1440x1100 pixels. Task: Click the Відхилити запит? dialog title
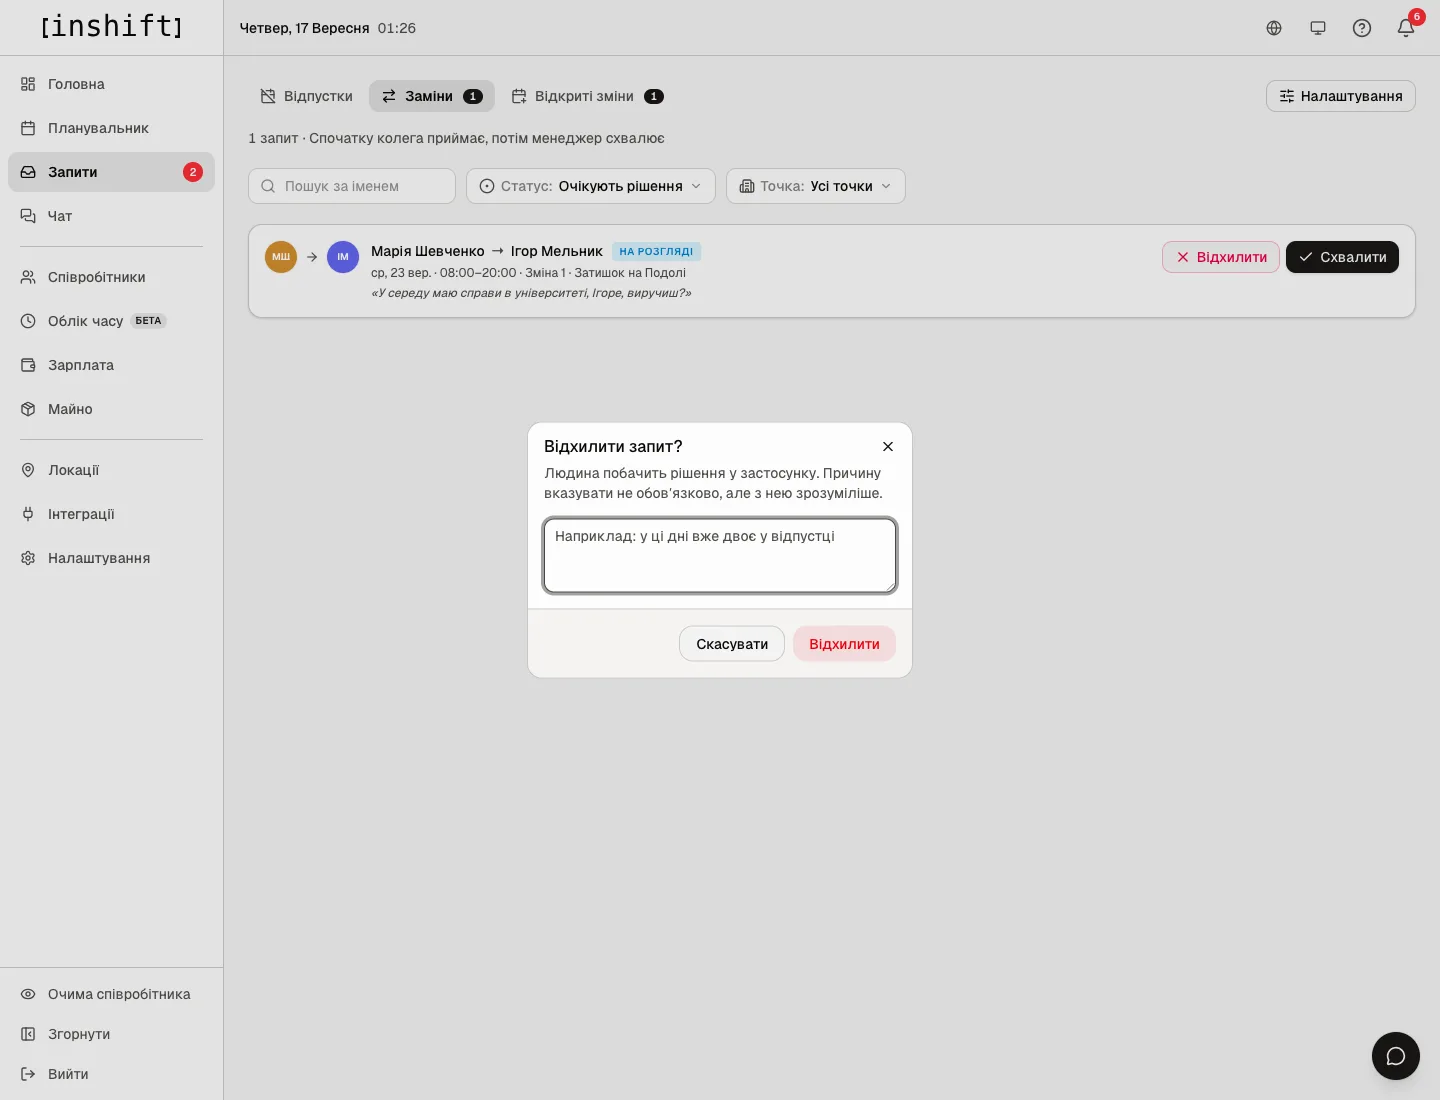pyautogui.click(x=613, y=446)
